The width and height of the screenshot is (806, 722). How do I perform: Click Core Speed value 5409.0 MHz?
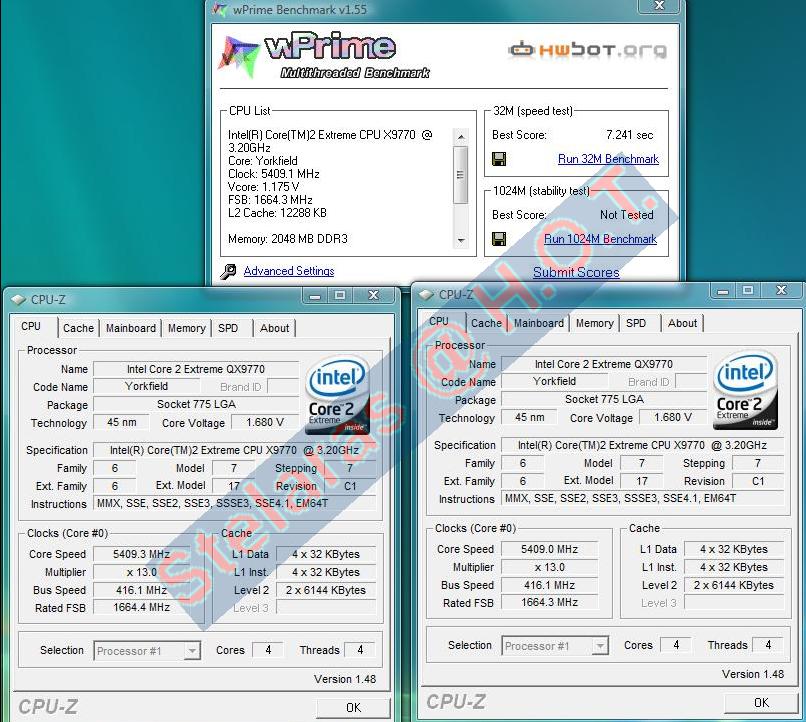(x=549, y=549)
